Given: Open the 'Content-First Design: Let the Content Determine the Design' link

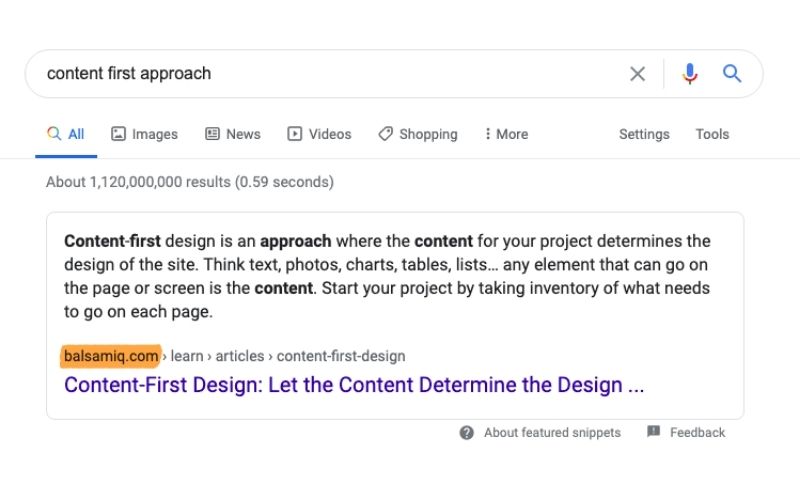Looking at the screenshot, I should 354,385.
